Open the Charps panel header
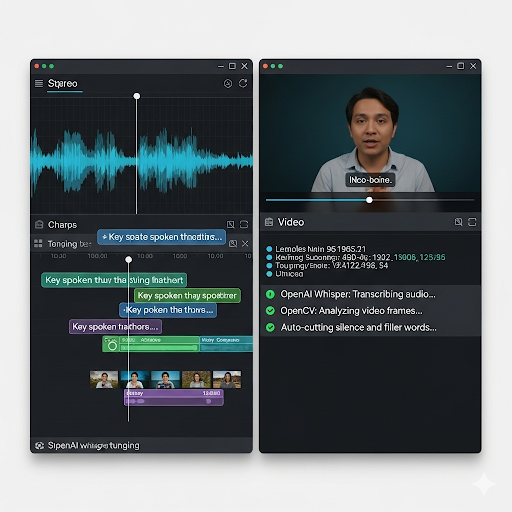The image size is (512, 512). [x=141, y=224]
